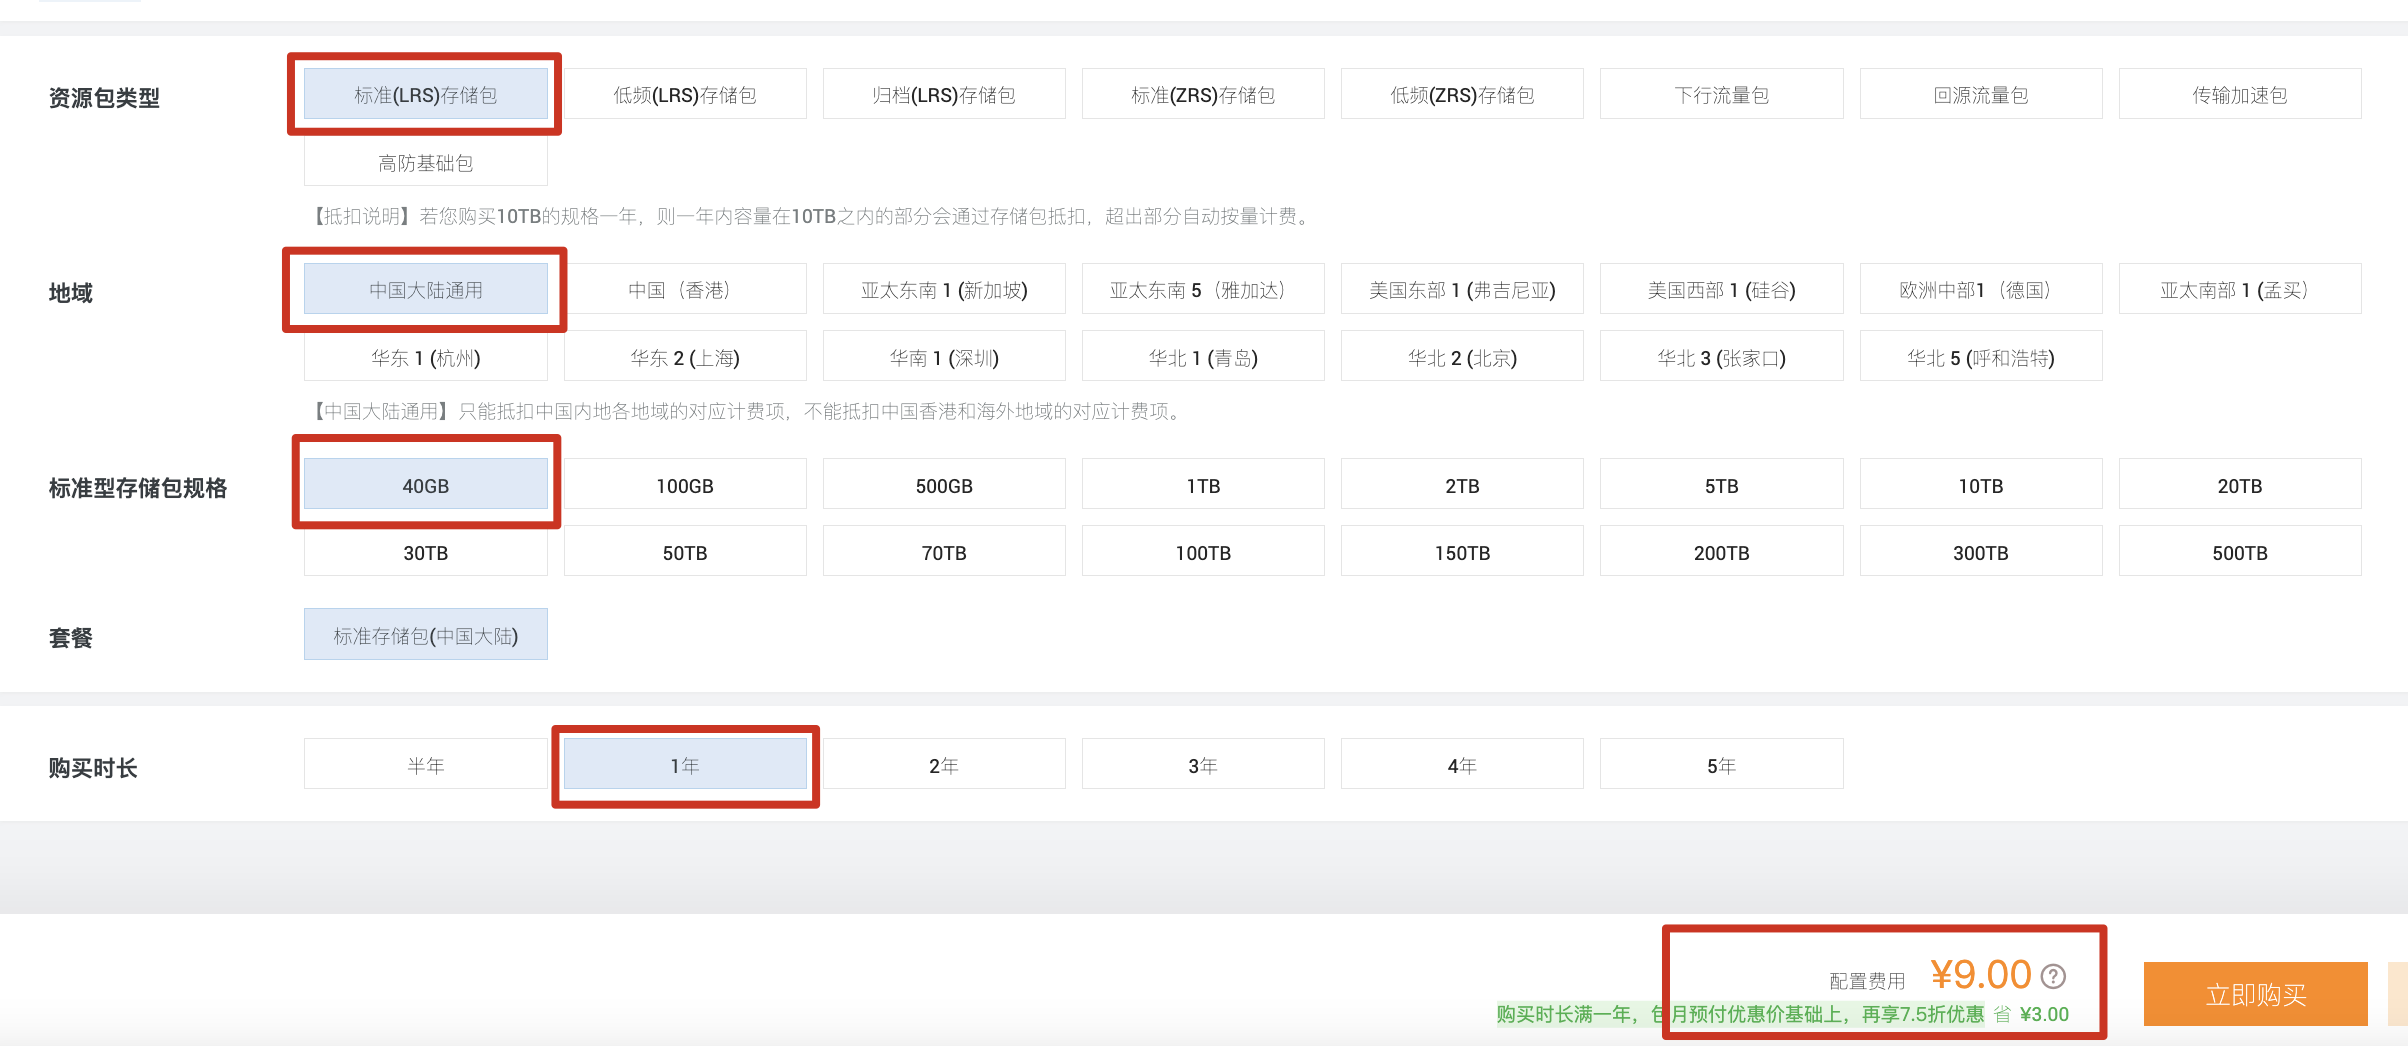Screen dimensions: 2408x1046
Task: Select 标准(LRS)存储包 resource package type
Action: [425, 95]
